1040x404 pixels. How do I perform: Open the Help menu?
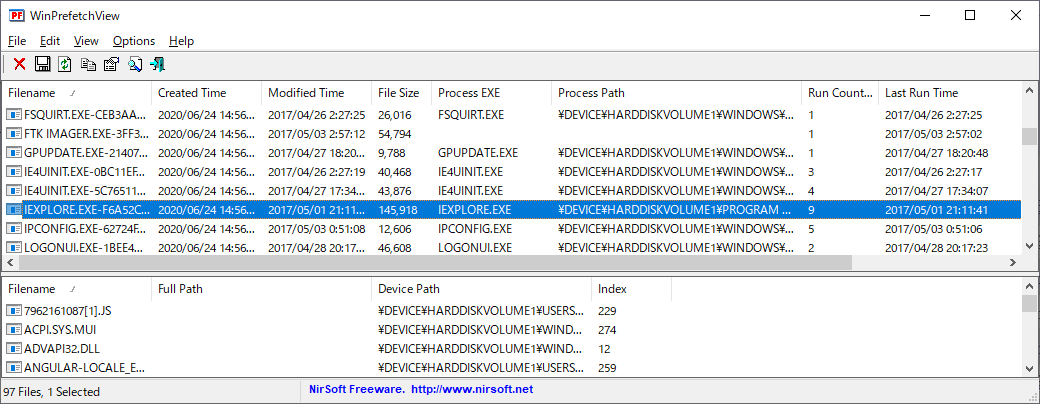click(x=181, y=41)
